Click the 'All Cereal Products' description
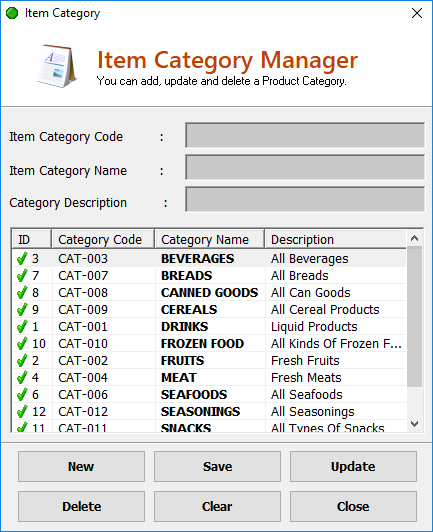Viewport: 433px width, 532px height. (325, 310)
